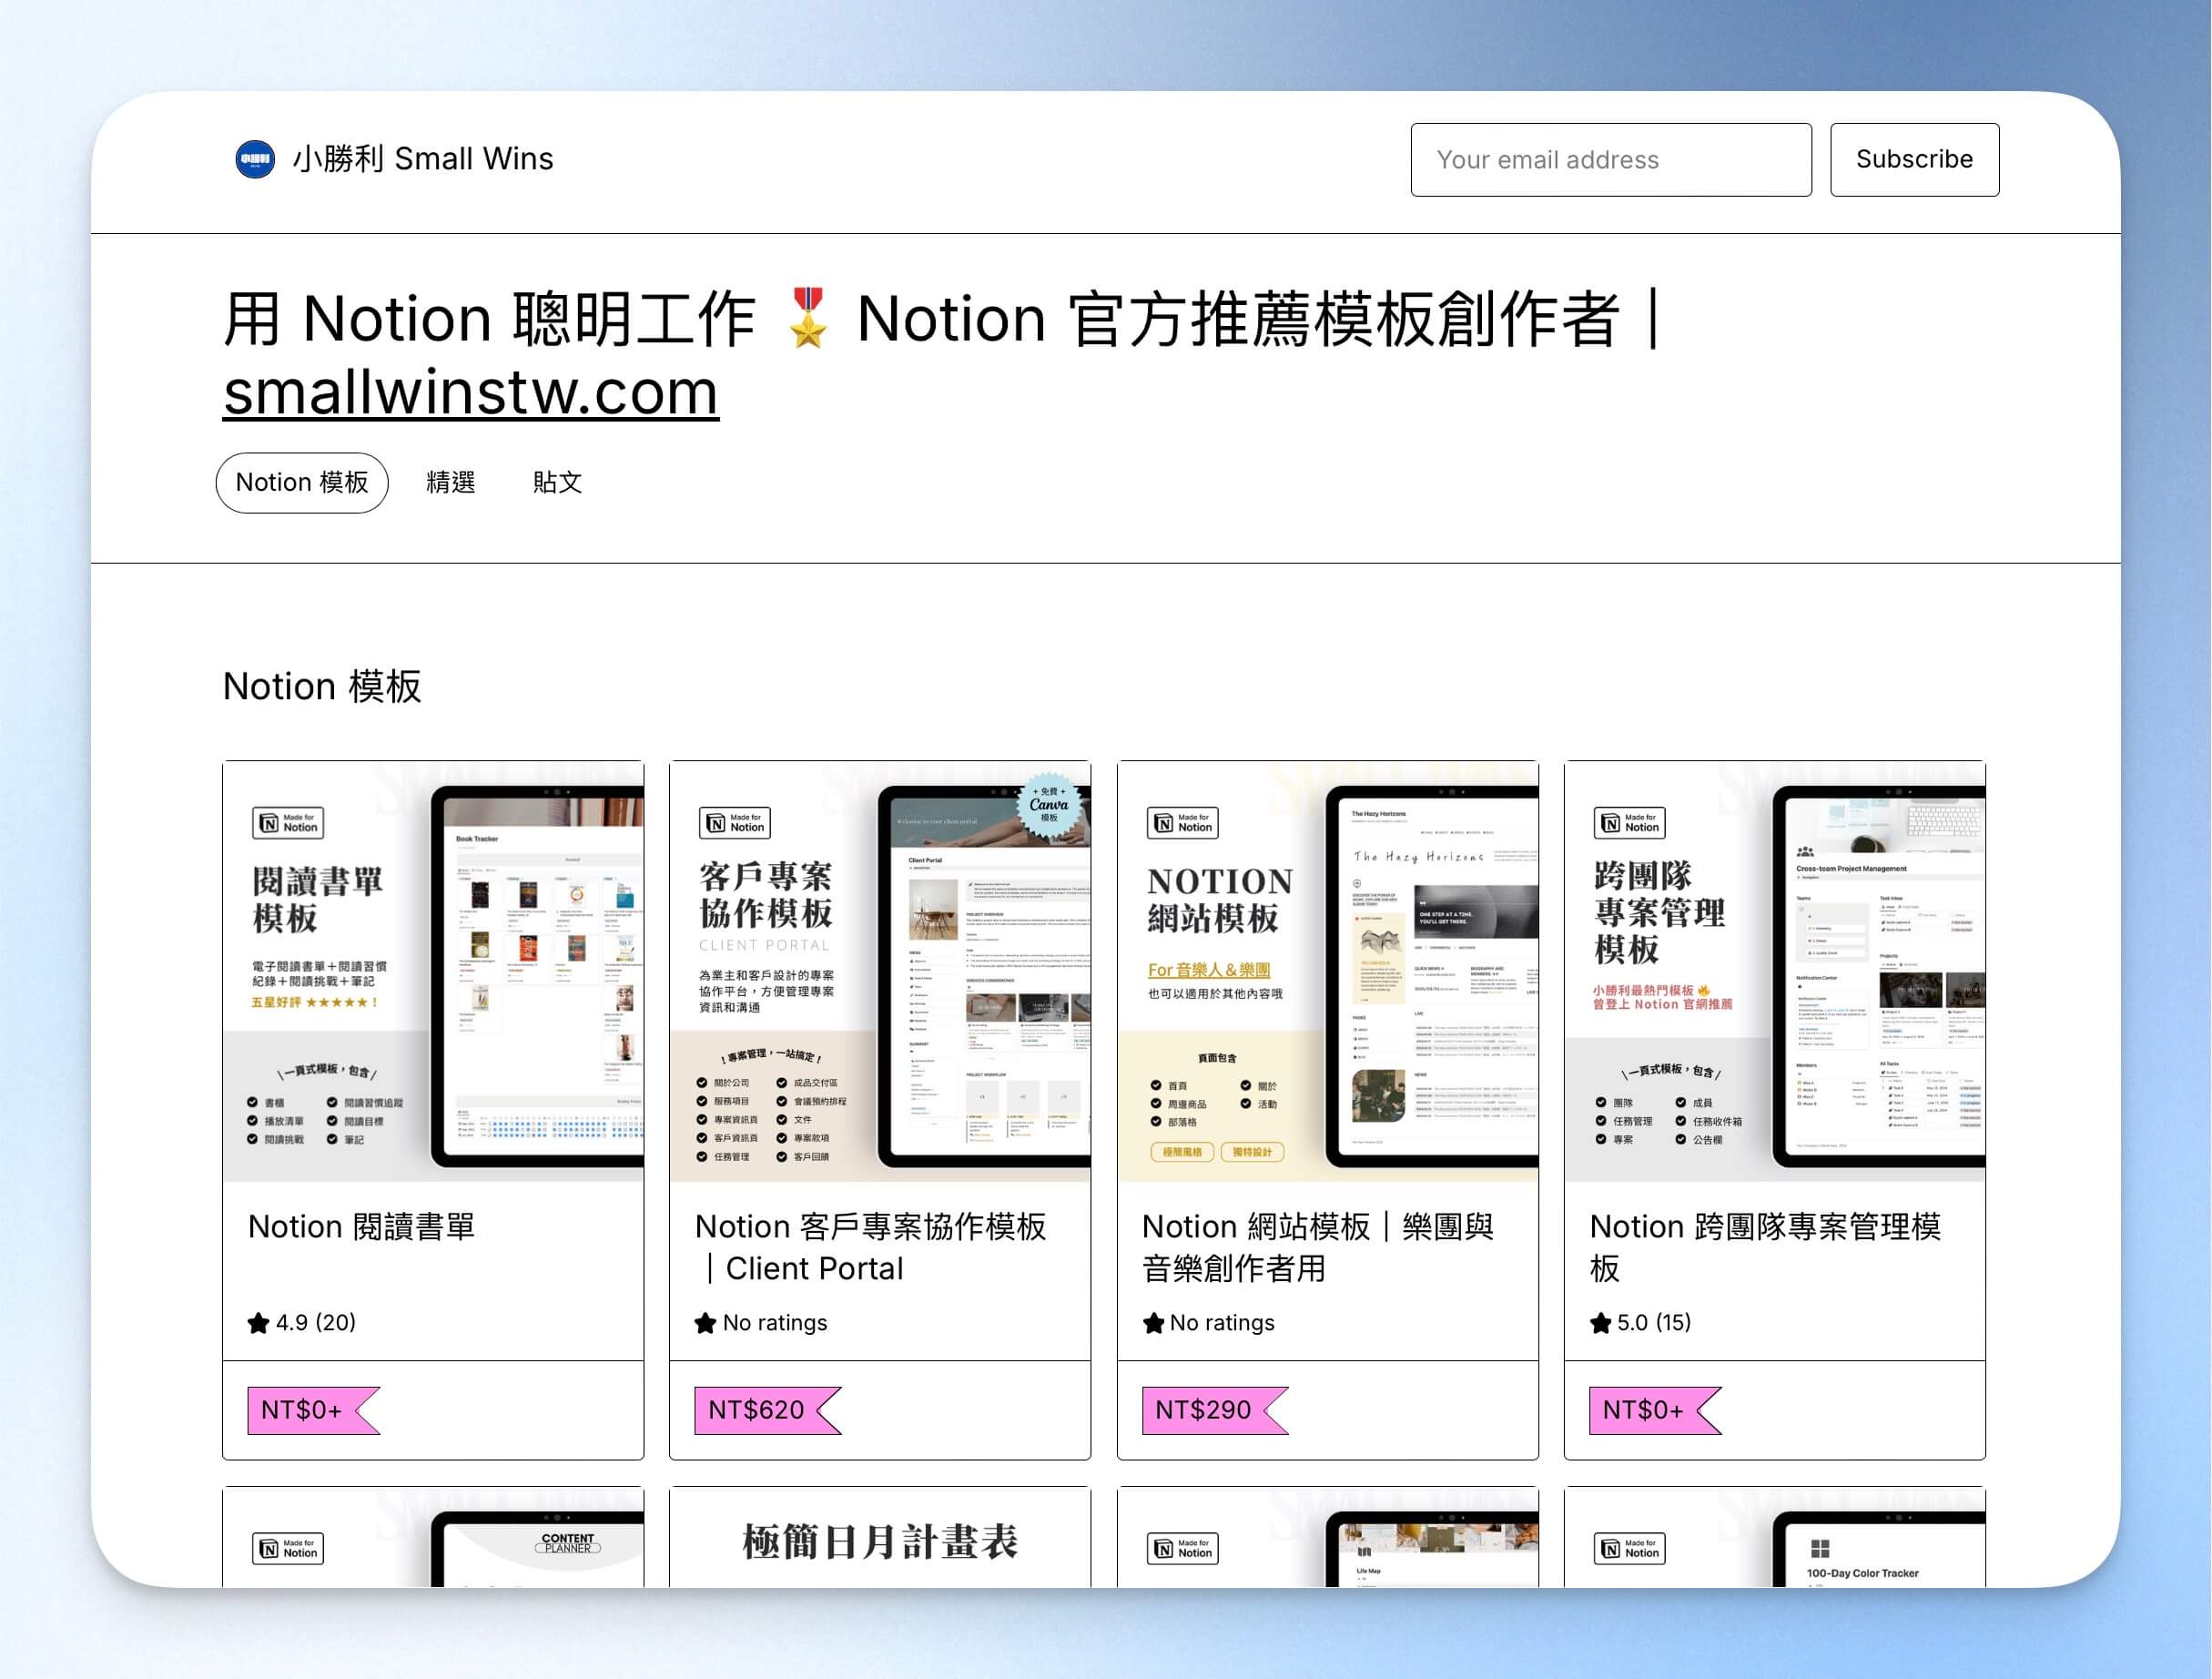
Task: Open the Notion 跨團隊專案管理模板 title
Action: [x=1766, y=1248]
